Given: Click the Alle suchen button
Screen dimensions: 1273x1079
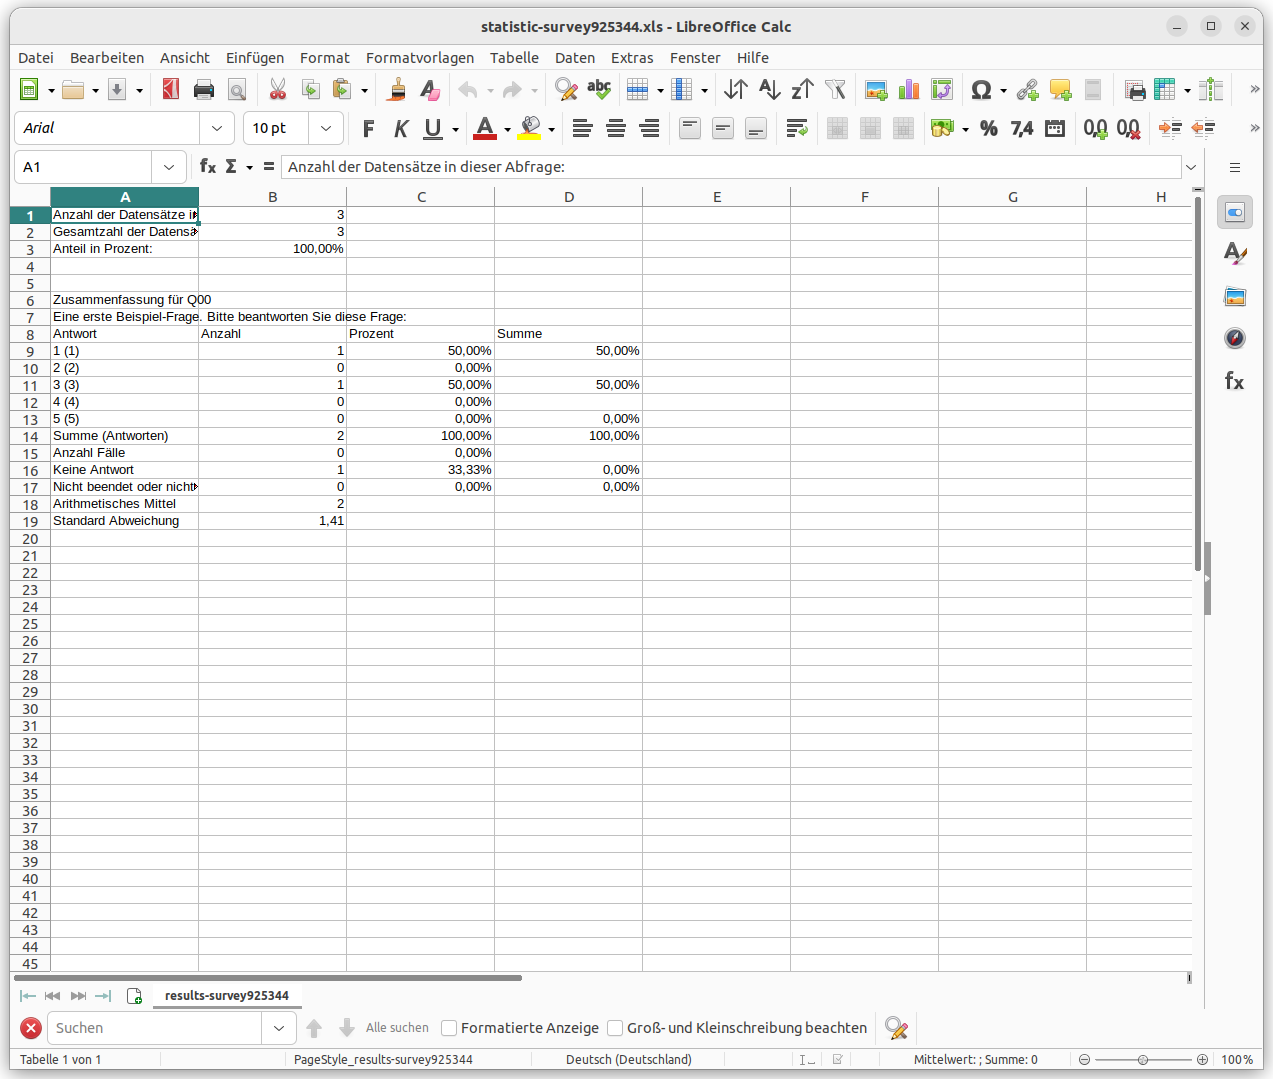Looking at the screenshot, I should 397,1028.
